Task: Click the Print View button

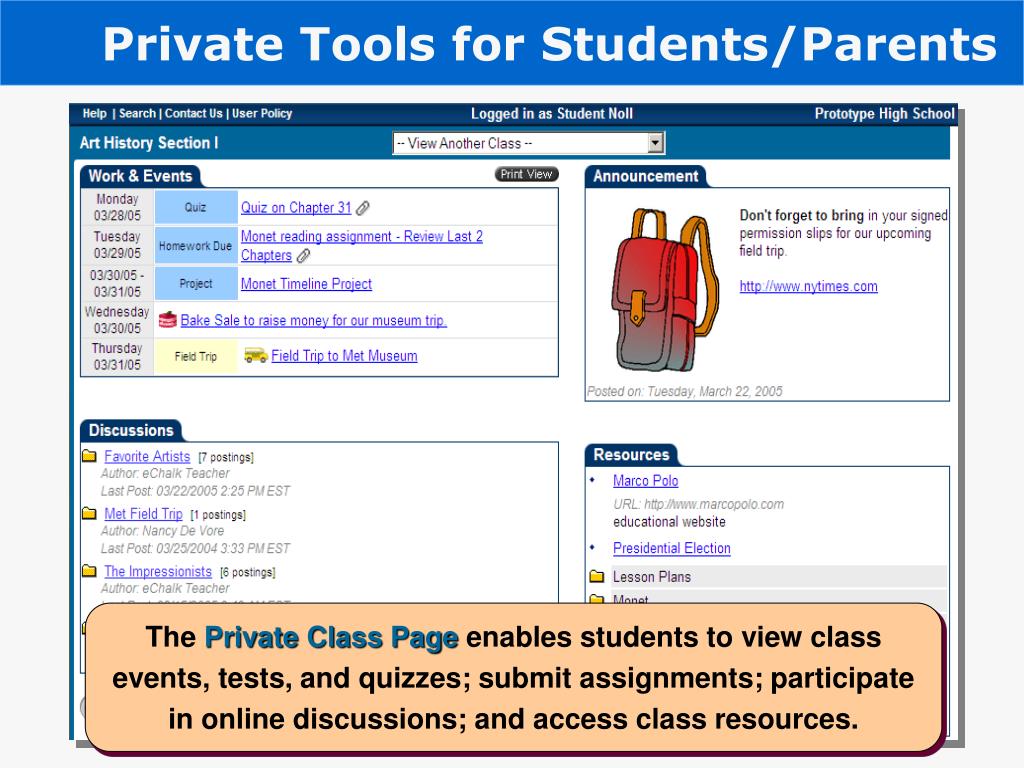Action: tap(526, 174)
